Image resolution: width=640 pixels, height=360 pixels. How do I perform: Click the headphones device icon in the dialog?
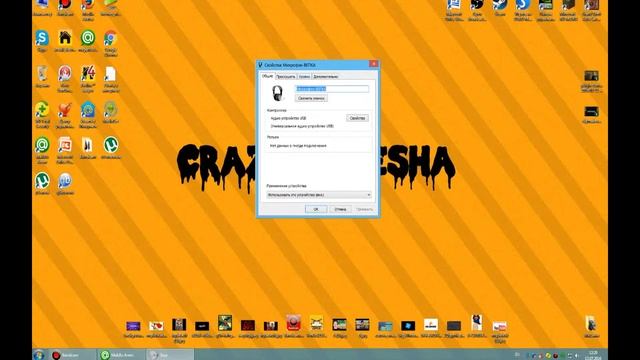[278, 93]
